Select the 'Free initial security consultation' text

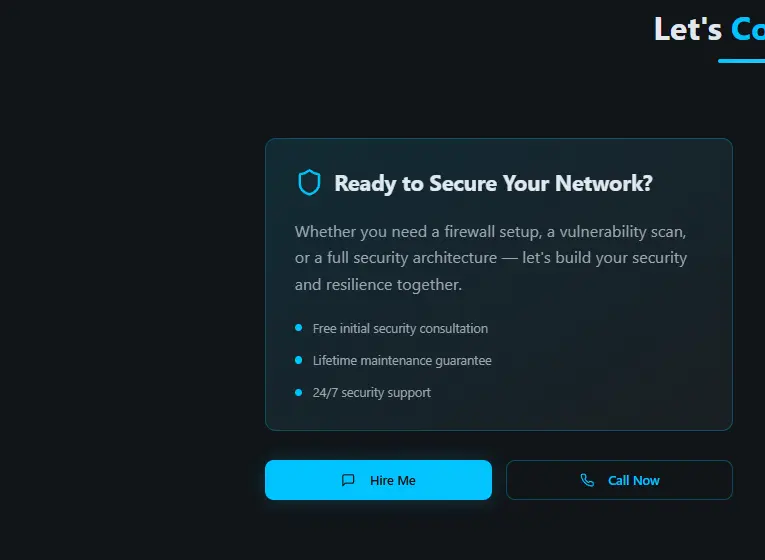tap(400, 328)
